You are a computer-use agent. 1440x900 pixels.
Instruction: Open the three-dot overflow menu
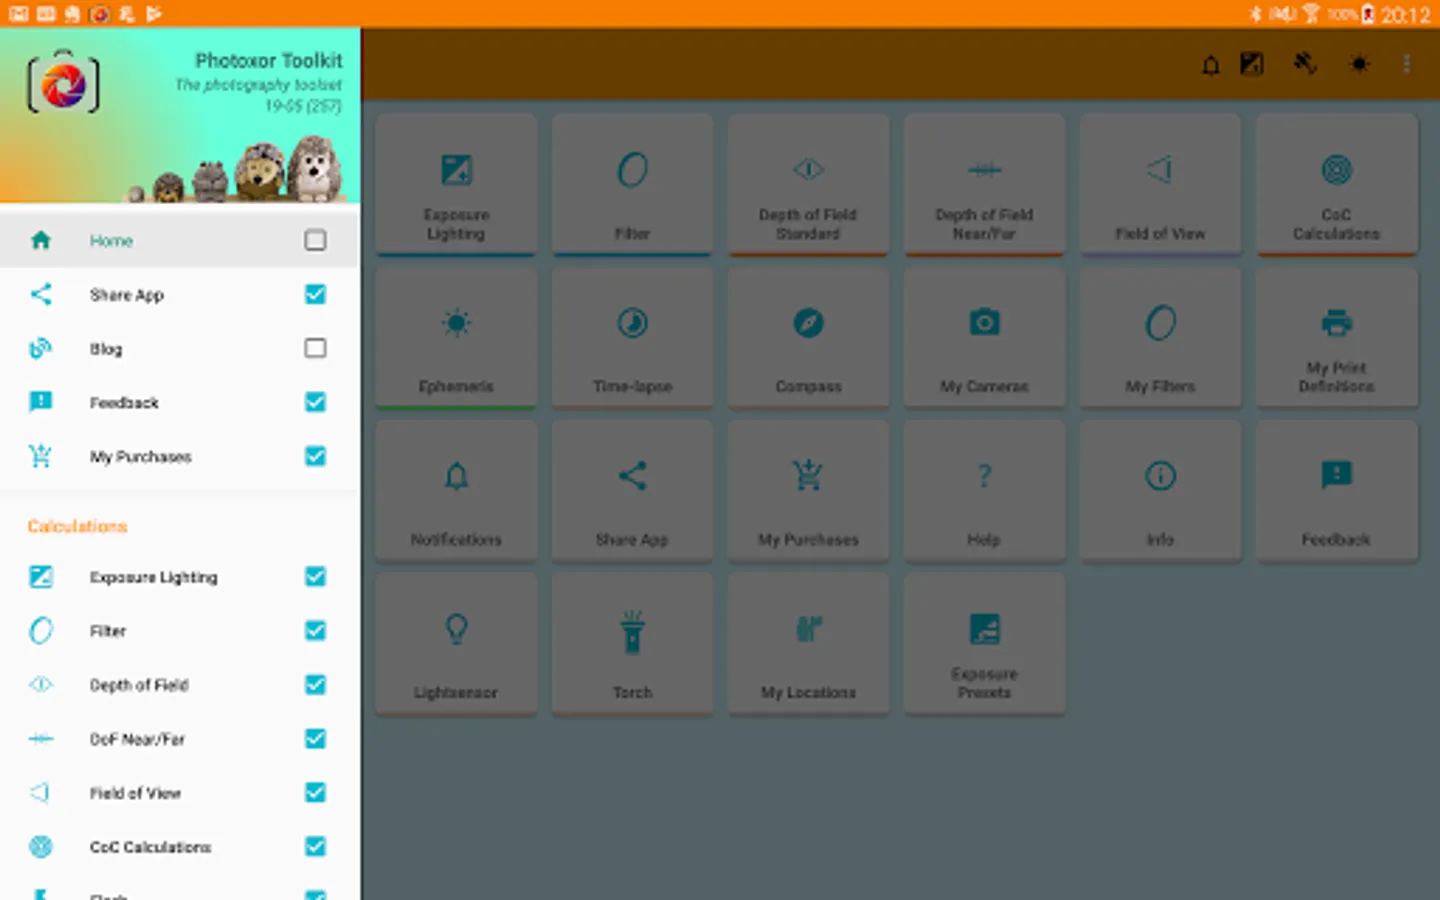point(1406,64)
